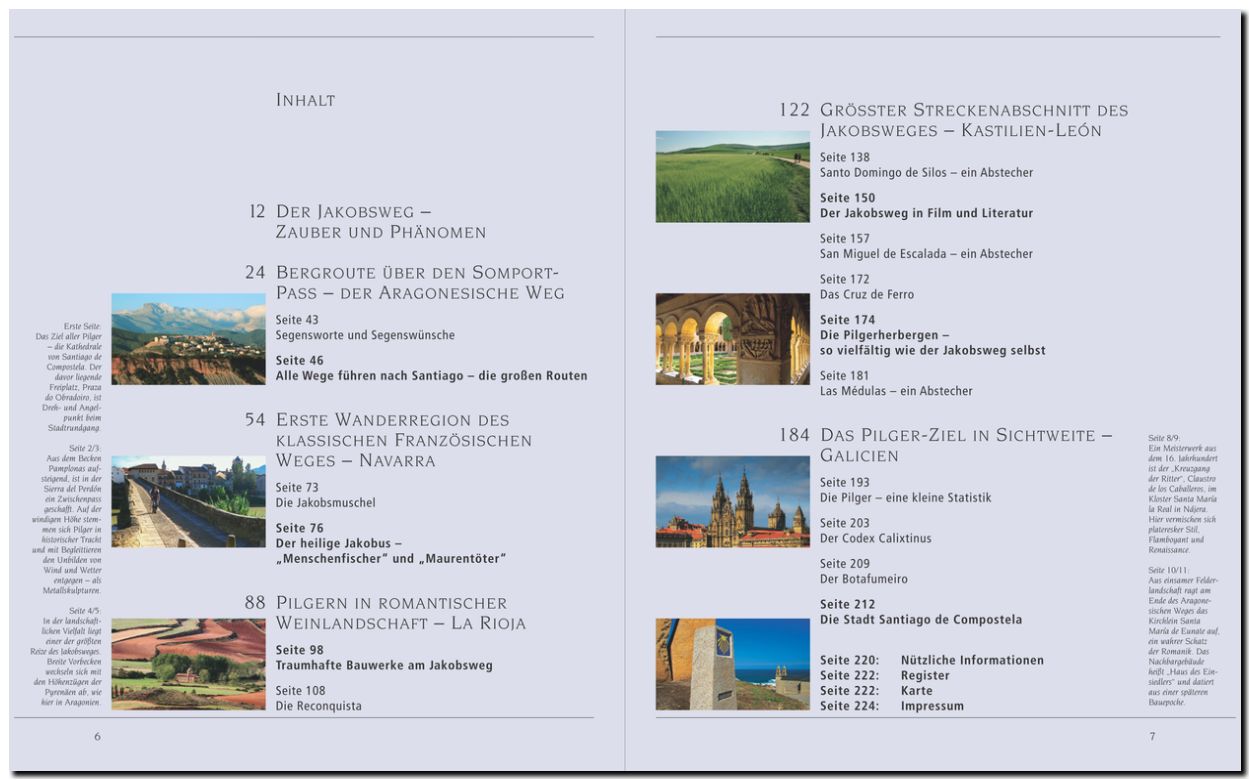The width and height of the screenshot is (1250, 780).
Task: Select the red farmland landscape photo
Action: (188, 664)
